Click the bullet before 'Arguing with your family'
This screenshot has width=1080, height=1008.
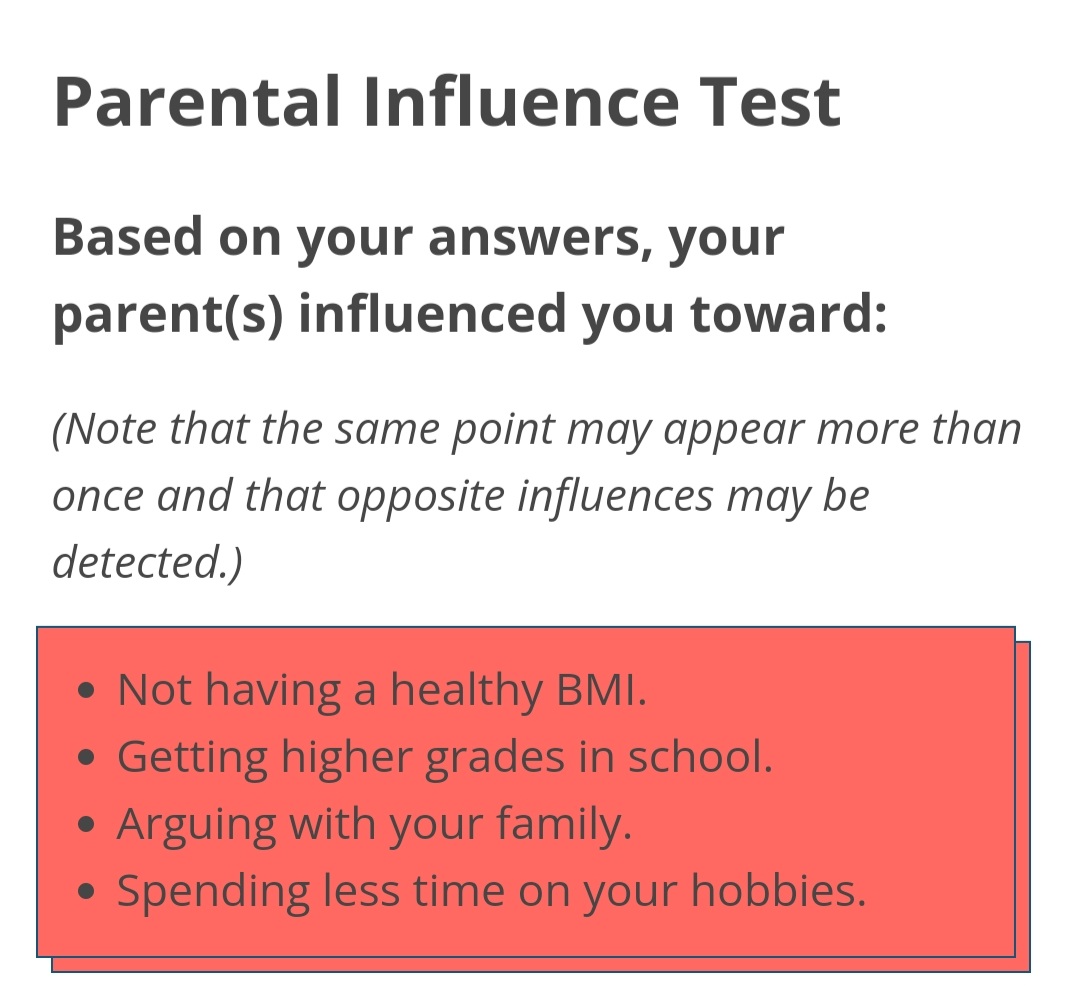tap(86, 825)
